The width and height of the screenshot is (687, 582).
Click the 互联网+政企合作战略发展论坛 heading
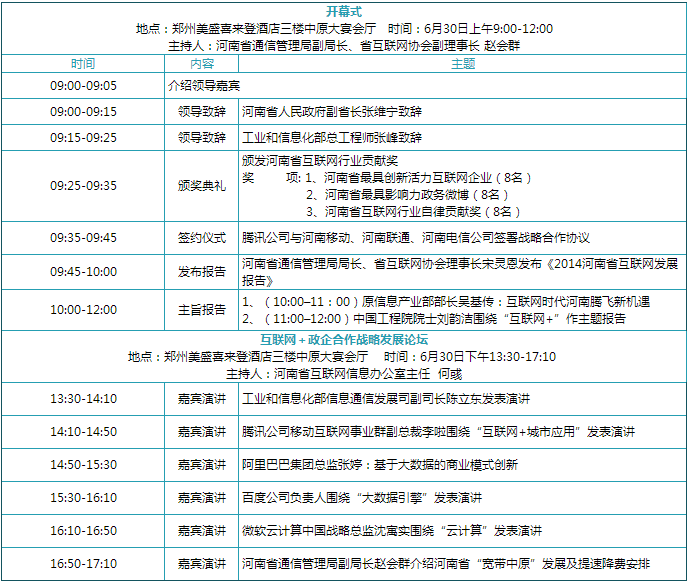(x=344, y=339)
